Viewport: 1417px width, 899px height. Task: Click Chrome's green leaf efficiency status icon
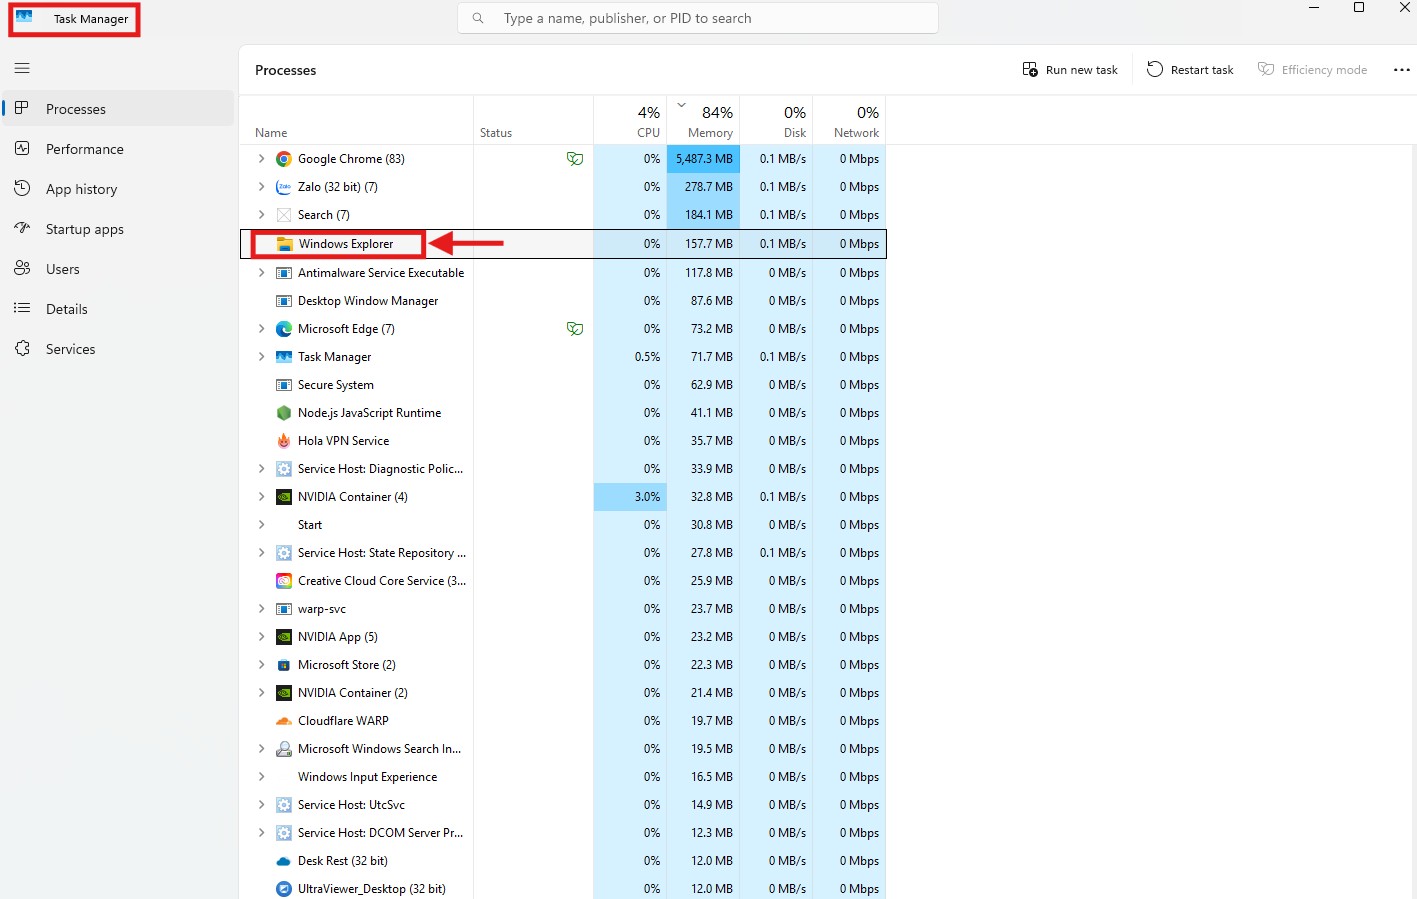point(575,159)
